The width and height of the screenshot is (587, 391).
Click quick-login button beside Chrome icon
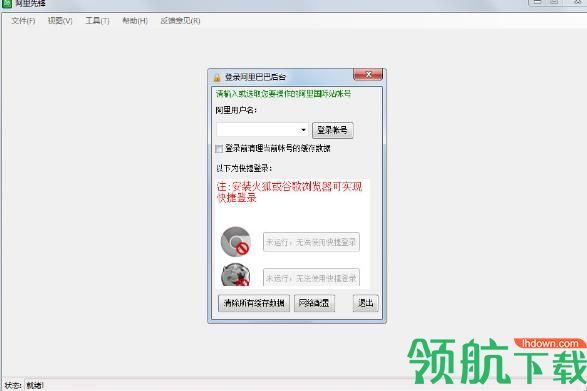click(311, 242)
